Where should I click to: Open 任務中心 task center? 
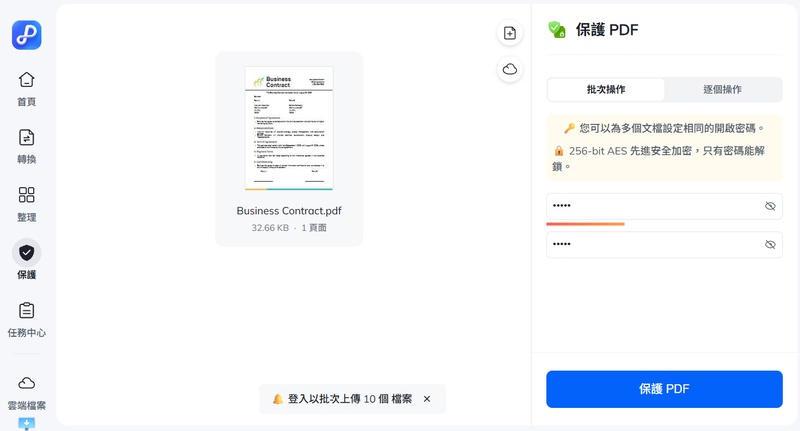coord(27,319)
